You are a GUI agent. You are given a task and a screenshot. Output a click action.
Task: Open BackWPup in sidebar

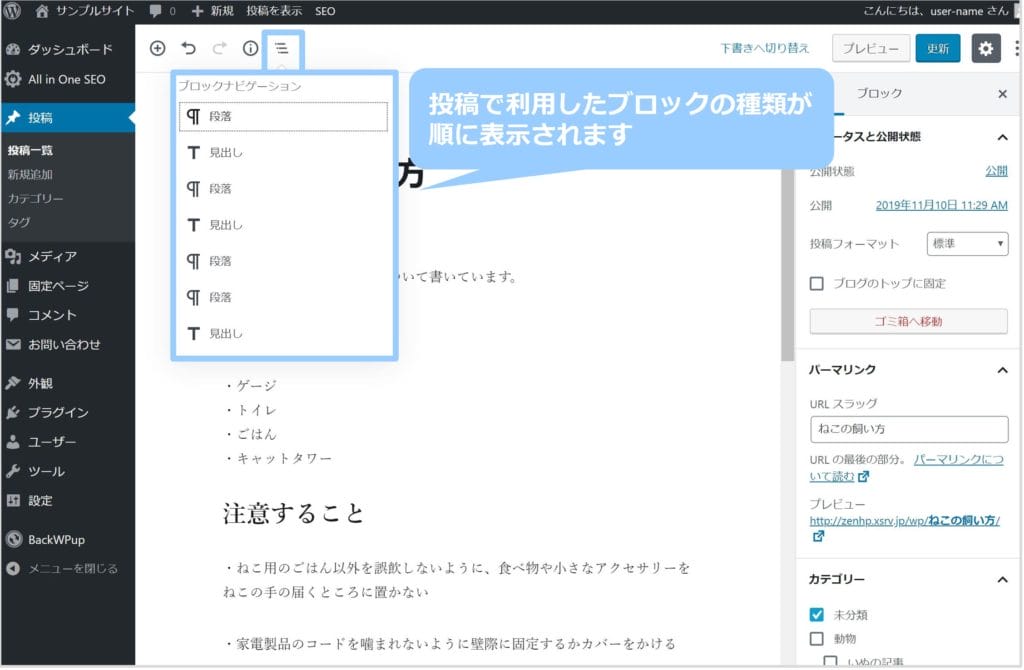[68, 539]
